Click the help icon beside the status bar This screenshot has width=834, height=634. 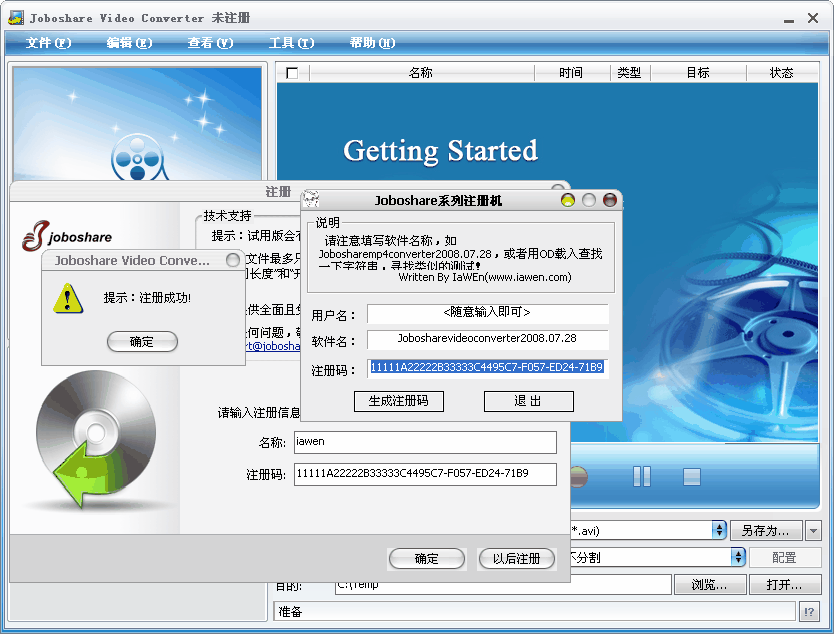click(x=809, y=611)
